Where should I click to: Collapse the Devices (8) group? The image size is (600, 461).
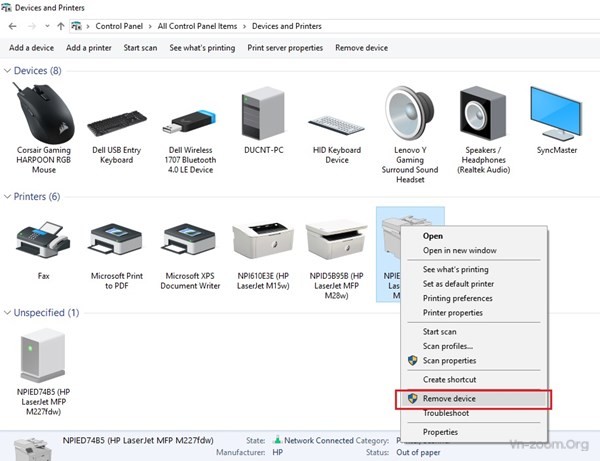[7, 70]
